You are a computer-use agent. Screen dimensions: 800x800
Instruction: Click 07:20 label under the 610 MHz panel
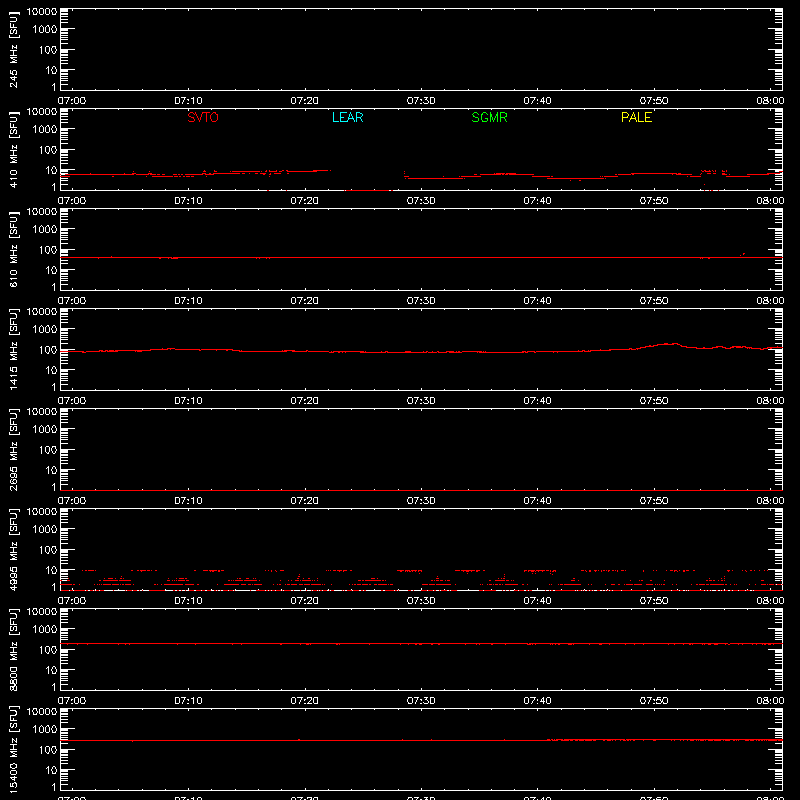pos(305,301)
